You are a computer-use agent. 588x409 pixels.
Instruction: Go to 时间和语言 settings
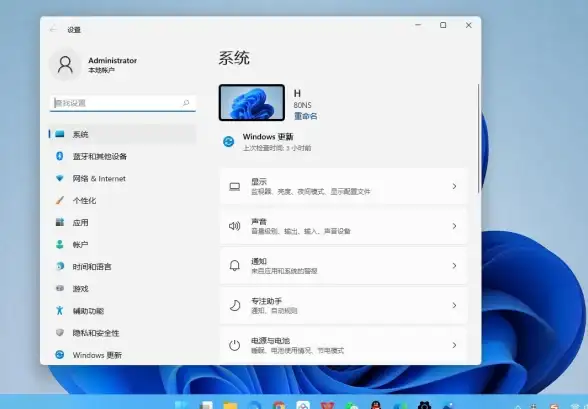point(122,267)
